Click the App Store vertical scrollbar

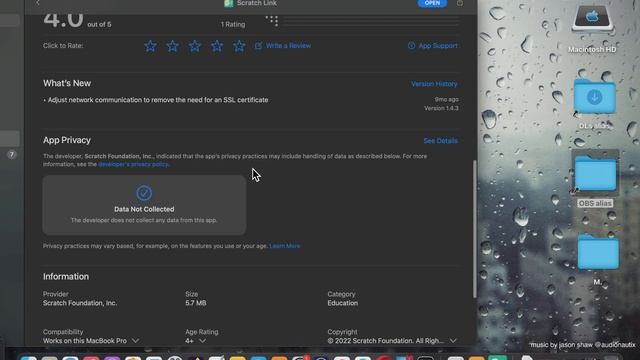[x=474, y=229]
